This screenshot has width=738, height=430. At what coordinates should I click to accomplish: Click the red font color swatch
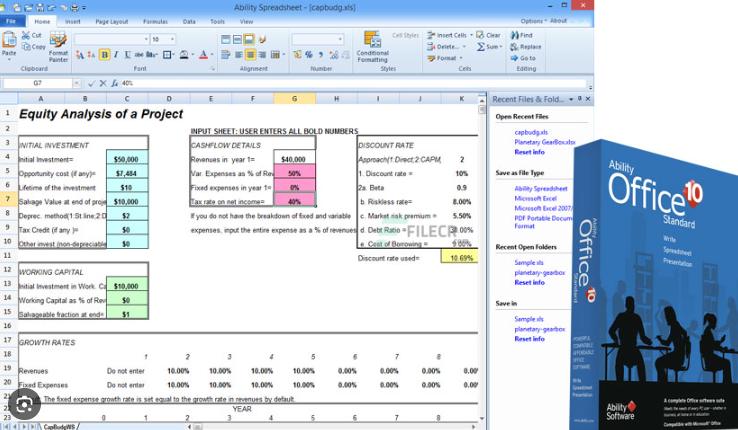(203, 55)
